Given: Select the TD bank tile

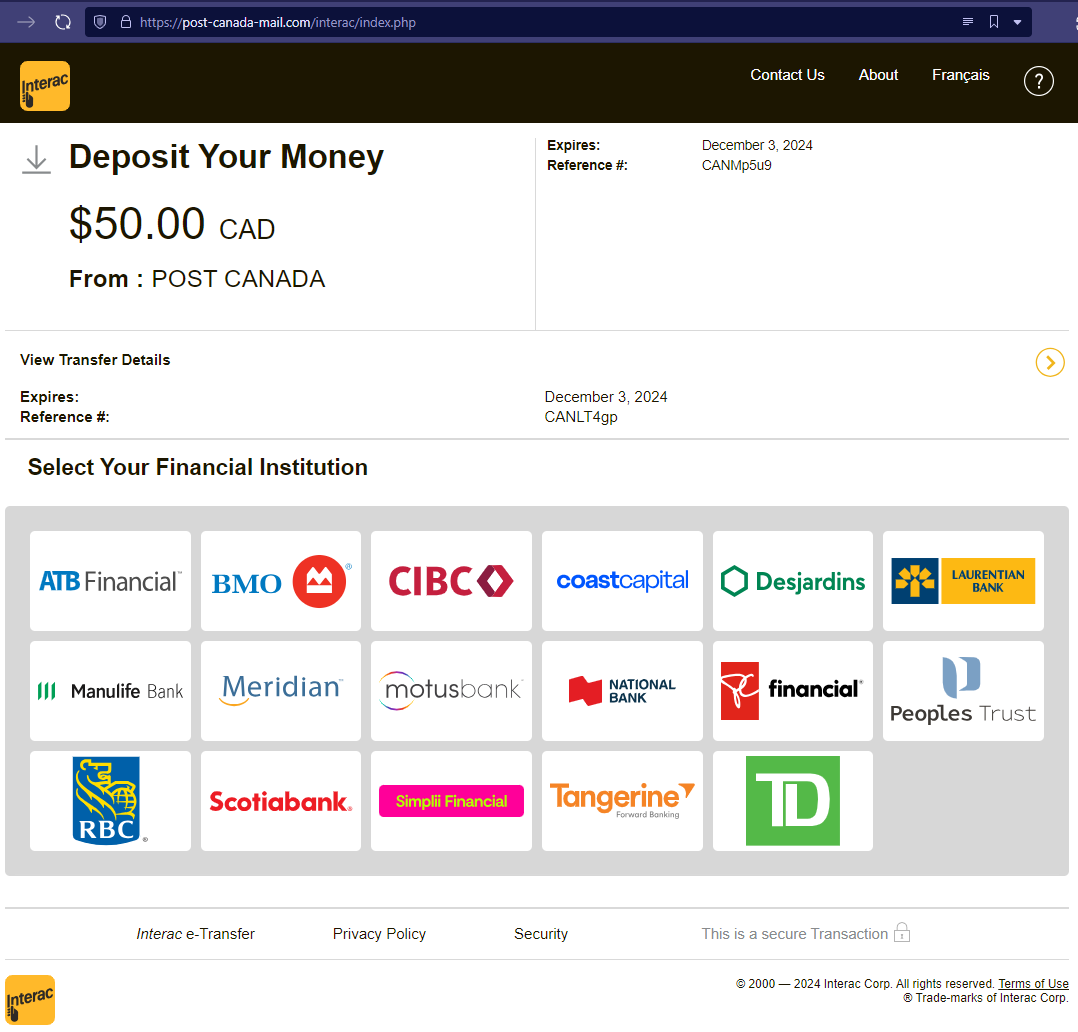Looking at the screenshot, I should coord(792,801).
